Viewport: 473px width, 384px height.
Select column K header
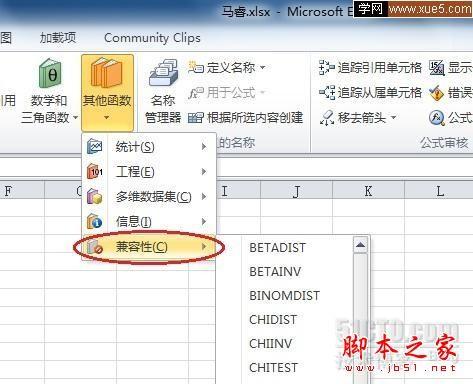coord(368,191)
